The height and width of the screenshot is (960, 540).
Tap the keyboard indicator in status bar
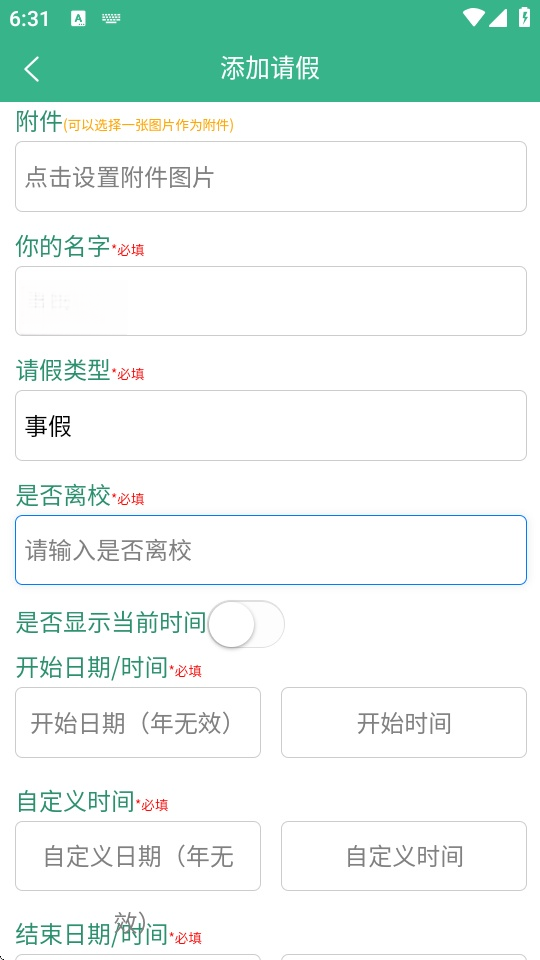tap(111, 18)
